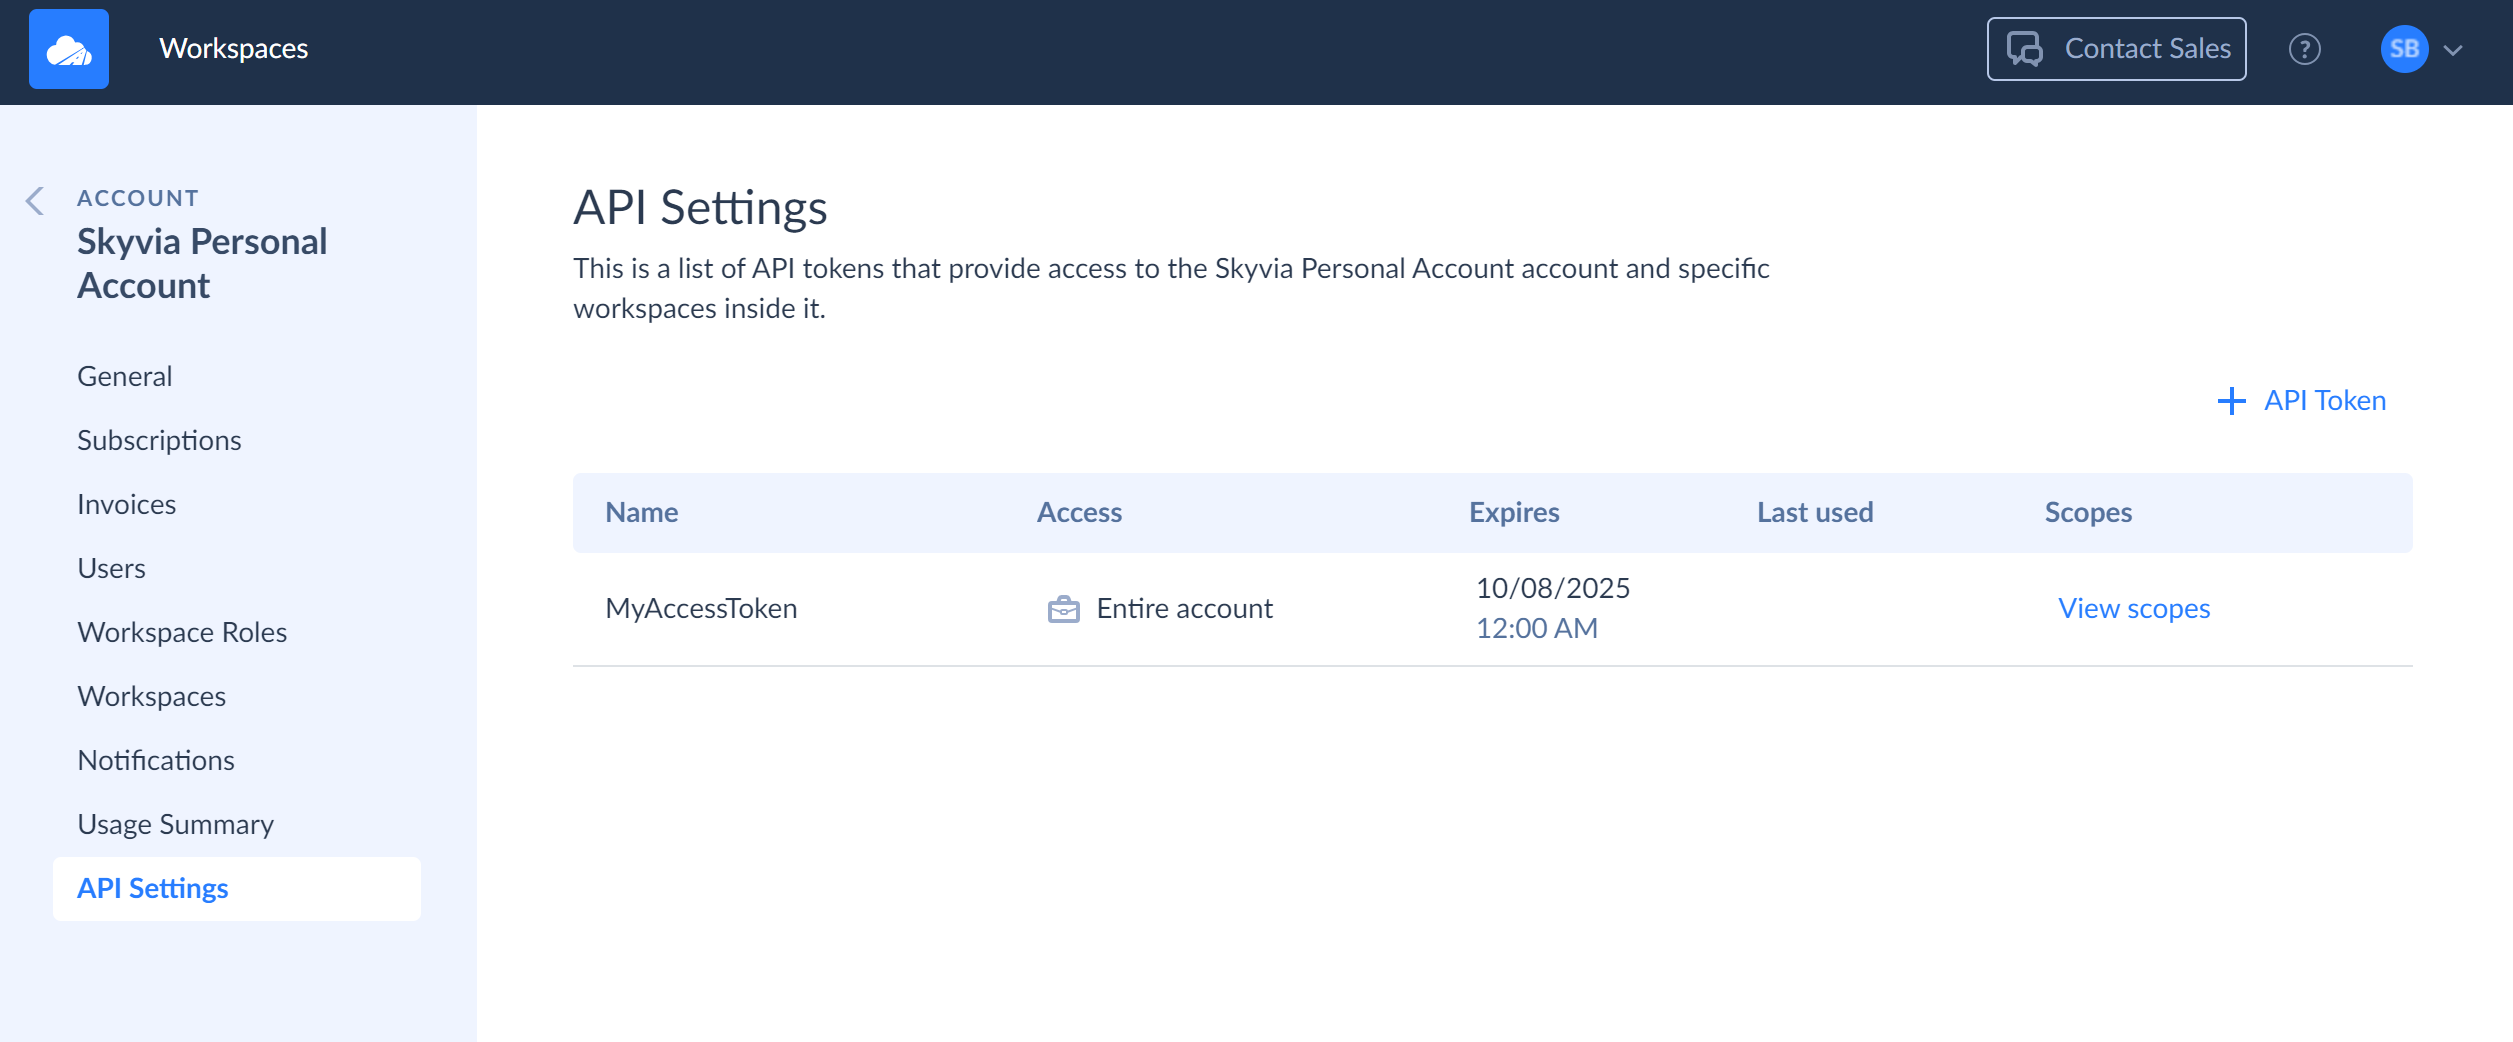The height and width of the screenshot is (1042, 2513).
Task: Click the plus icon beside API Token
Action: tap(2231, 401)
